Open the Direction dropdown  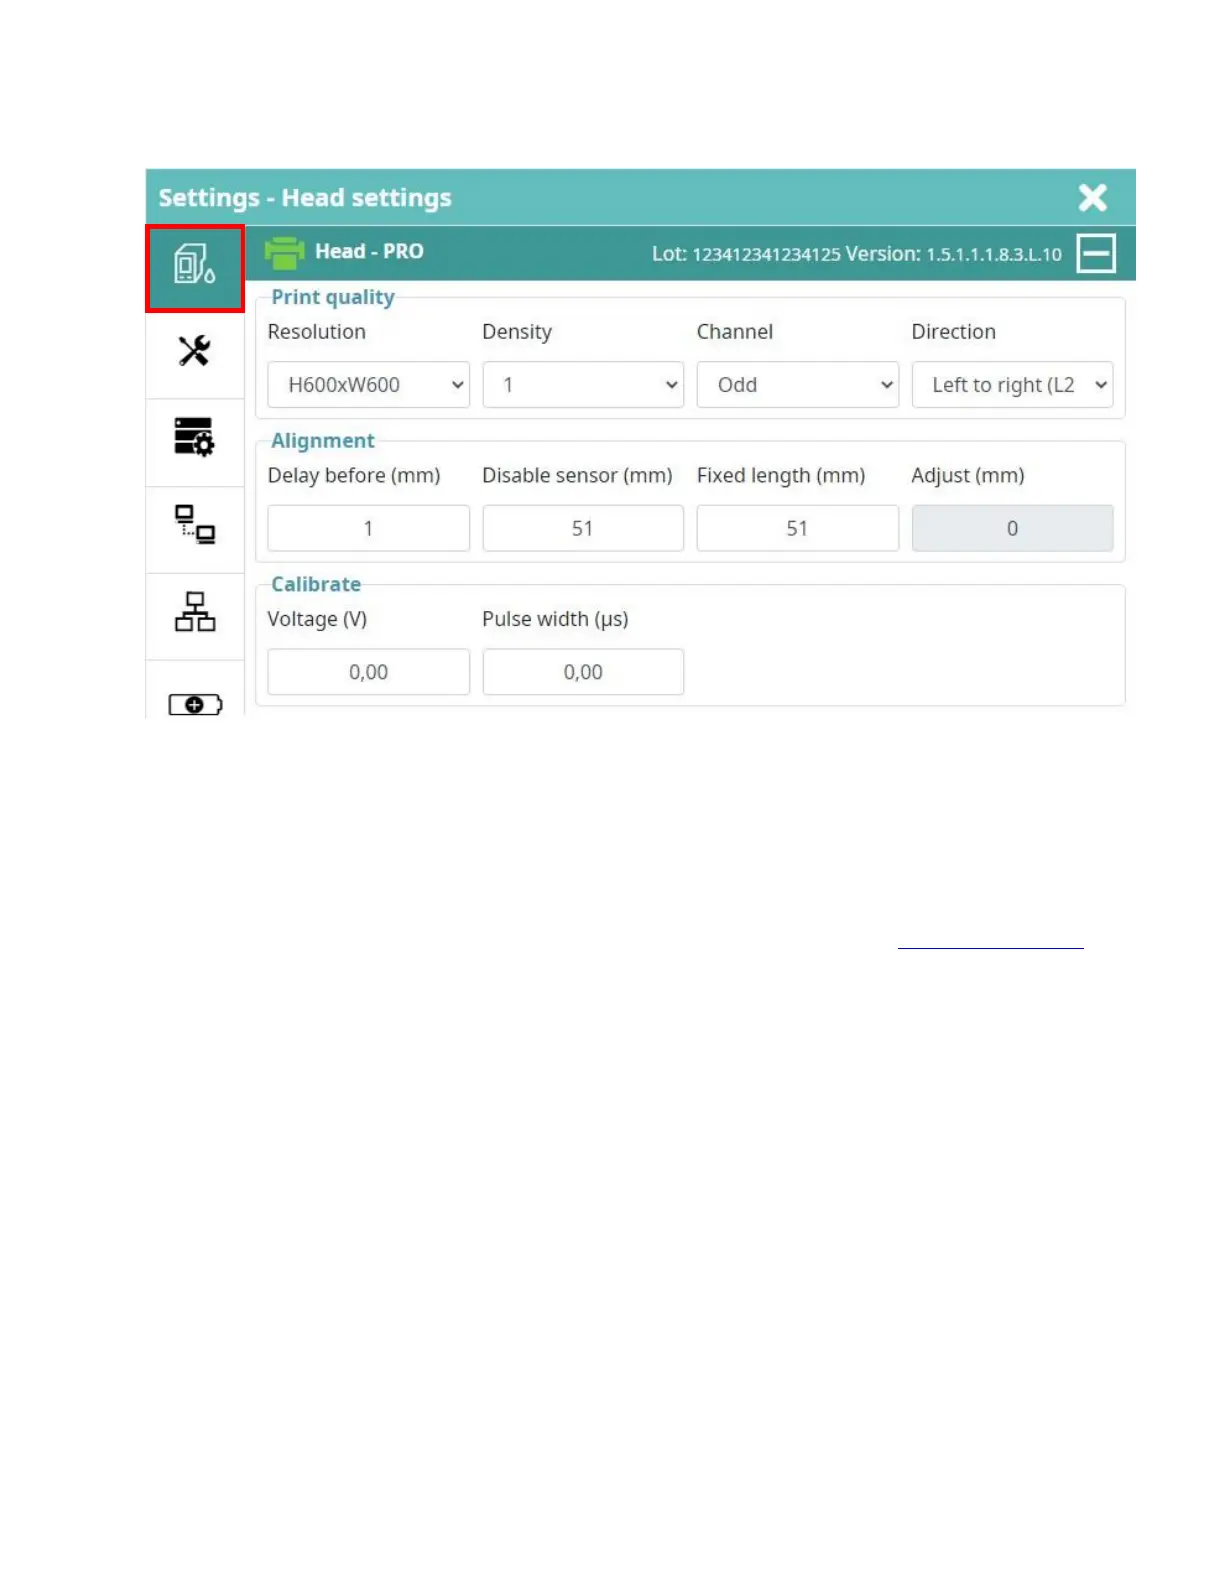[1012, 385]
